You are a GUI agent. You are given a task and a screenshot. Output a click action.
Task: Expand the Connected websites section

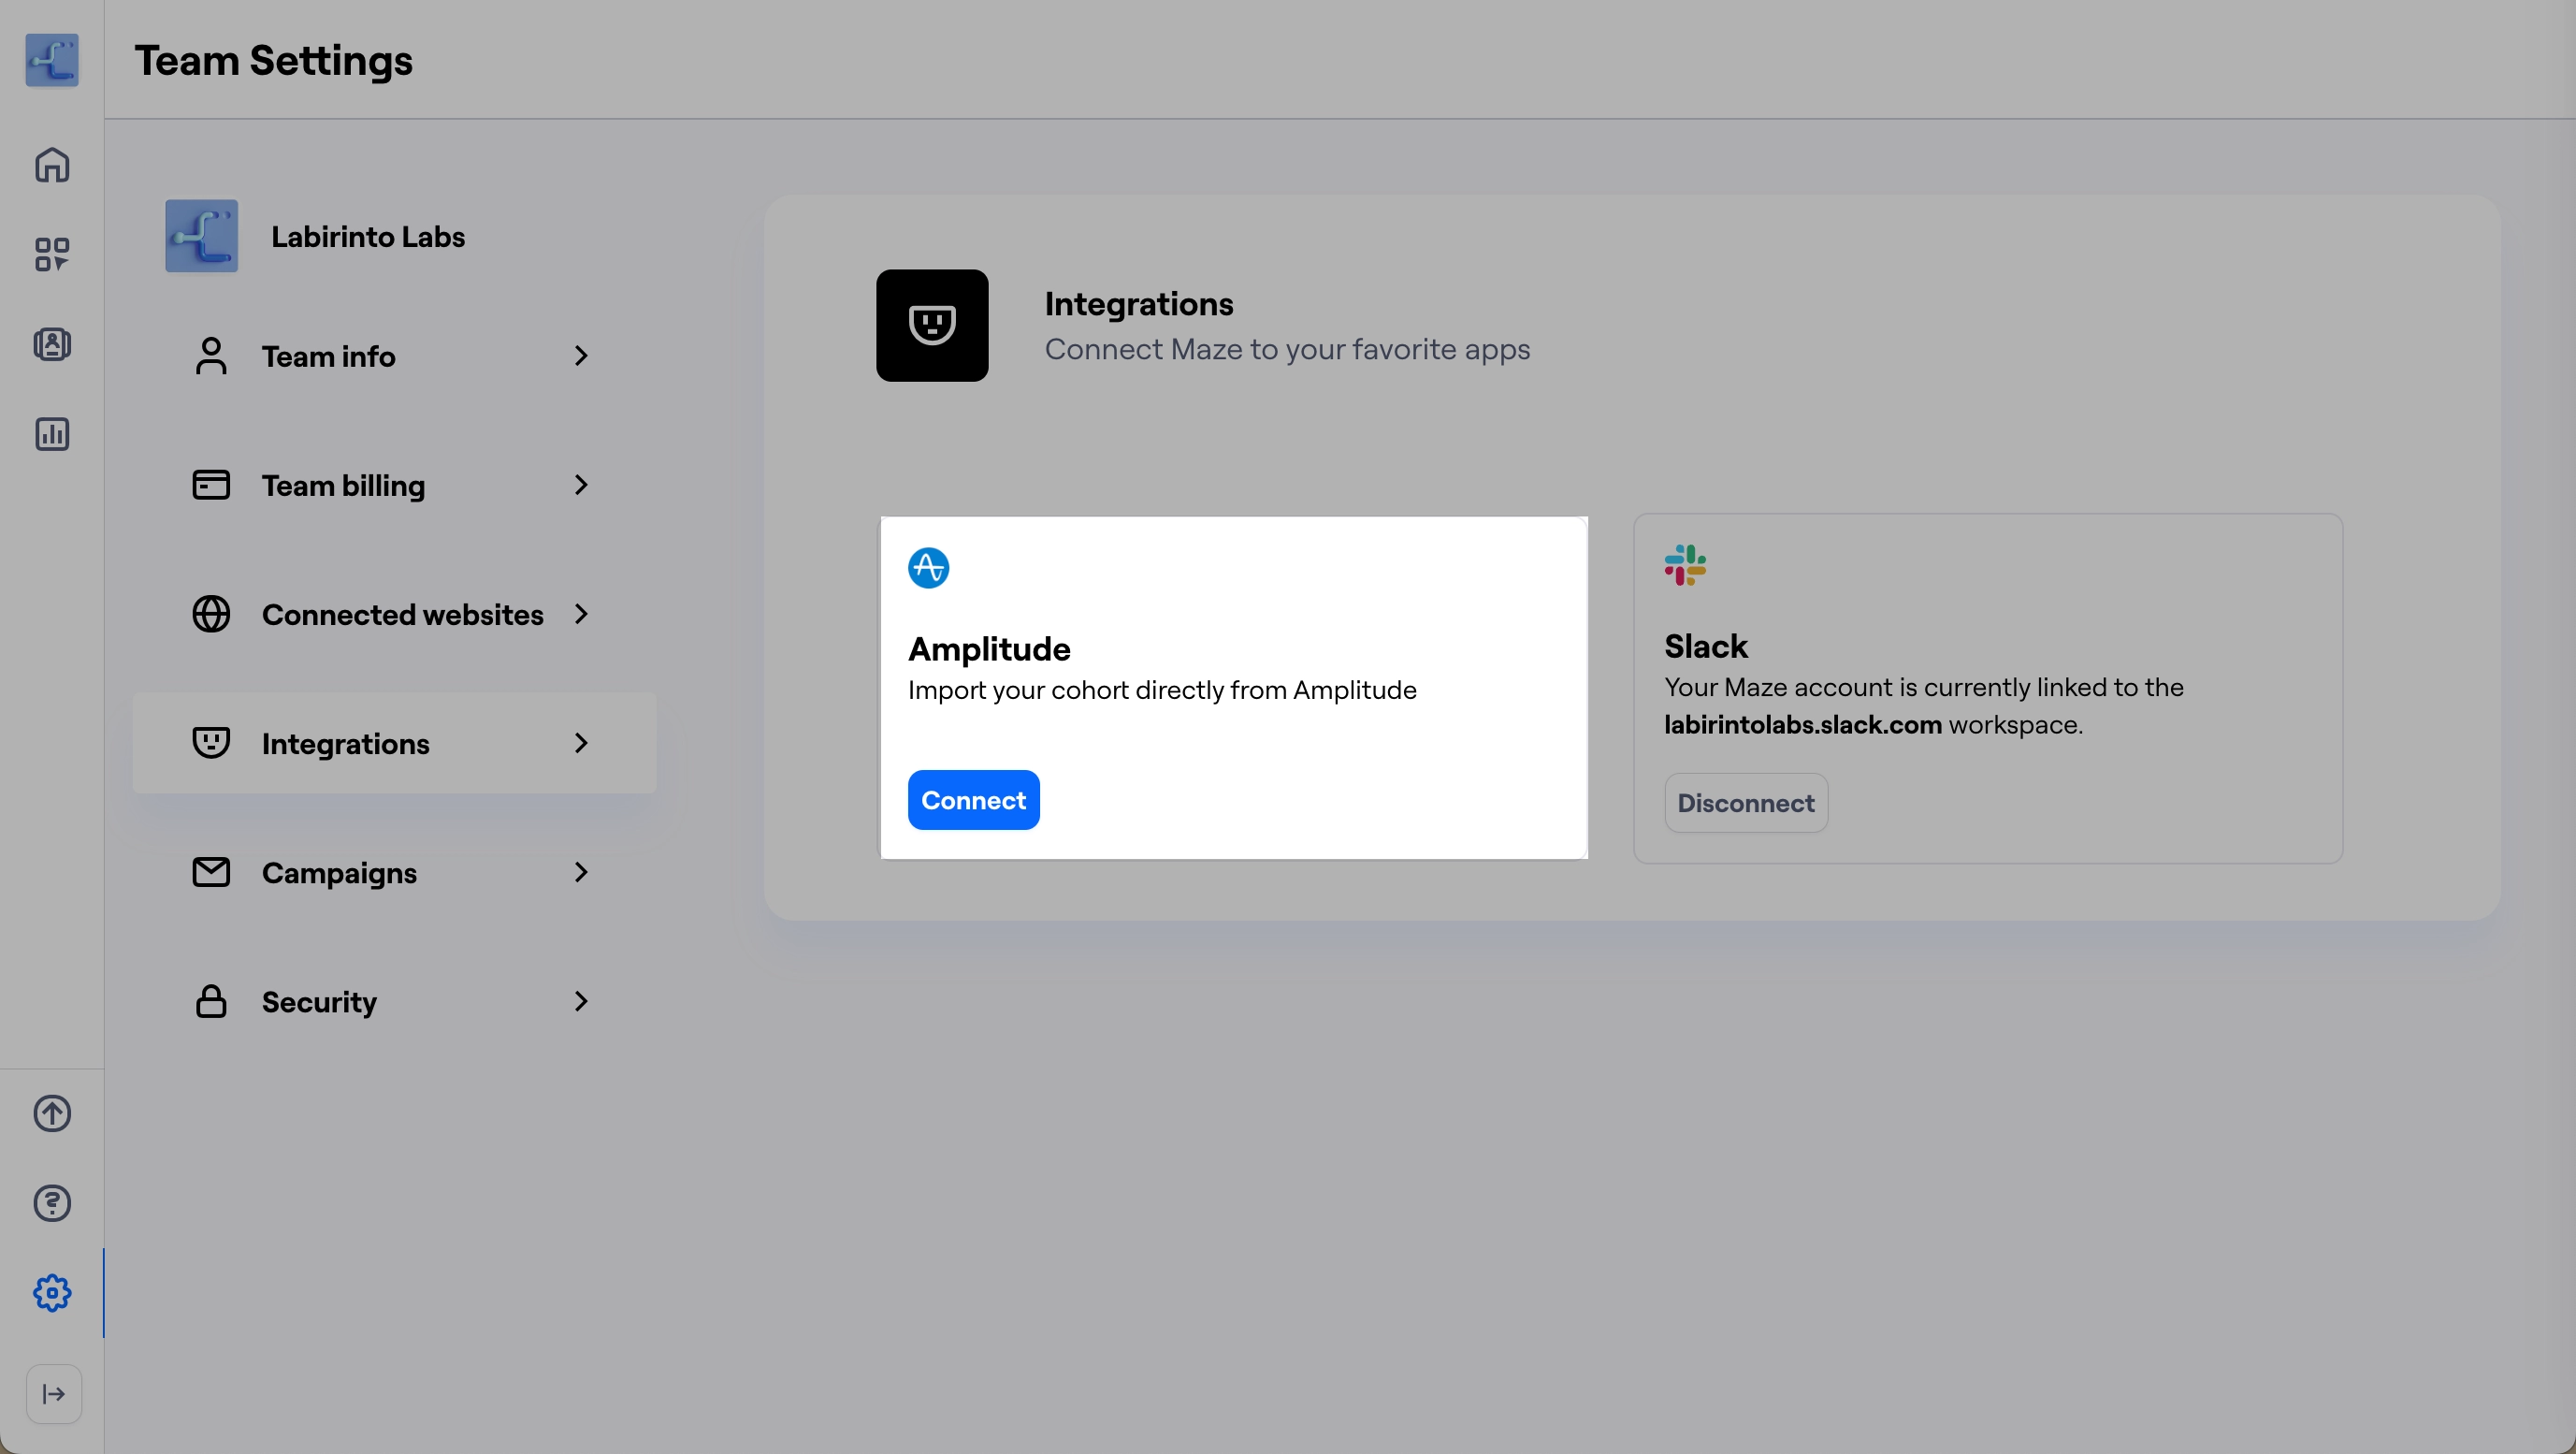[394, 614]
